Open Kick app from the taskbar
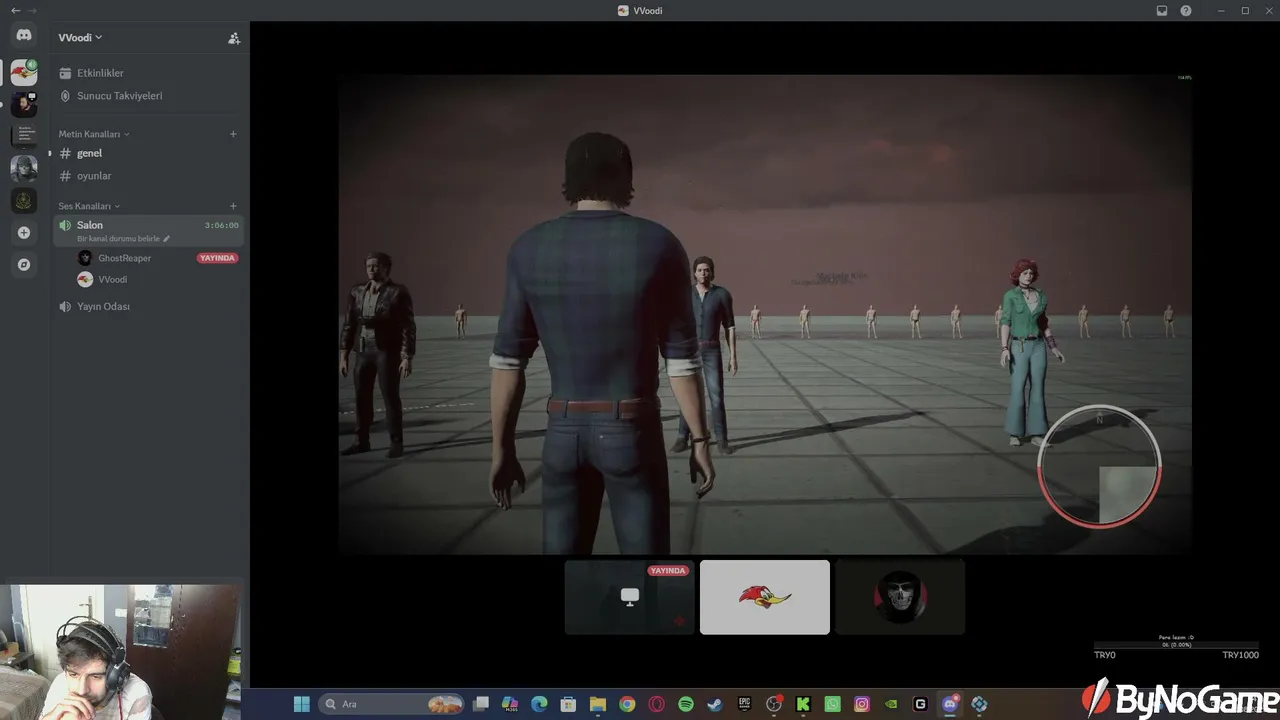The width and height of the screenshot is (1280, 720). tap(803, 704)
